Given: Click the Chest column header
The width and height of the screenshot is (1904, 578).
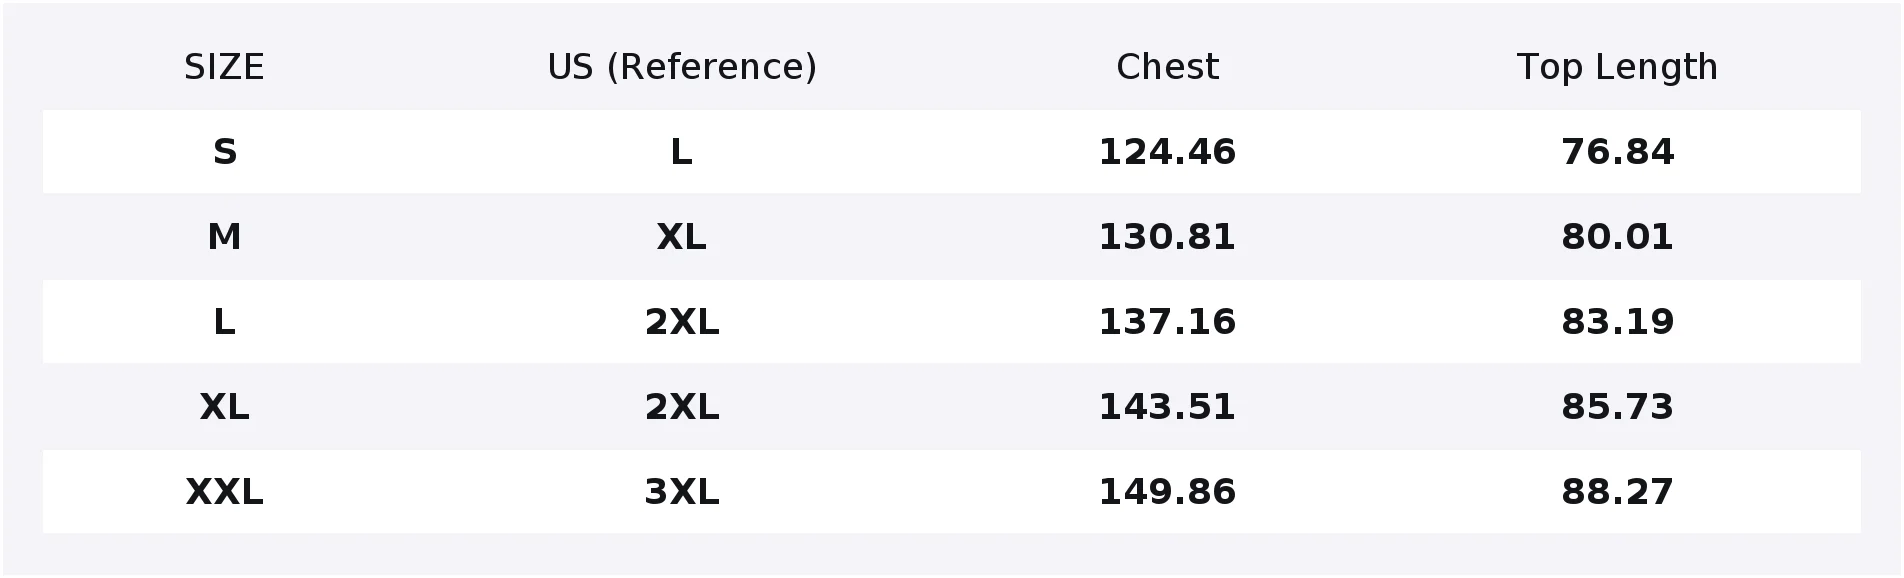Looking at the screenshot, I should click(x=1167, y=67).
